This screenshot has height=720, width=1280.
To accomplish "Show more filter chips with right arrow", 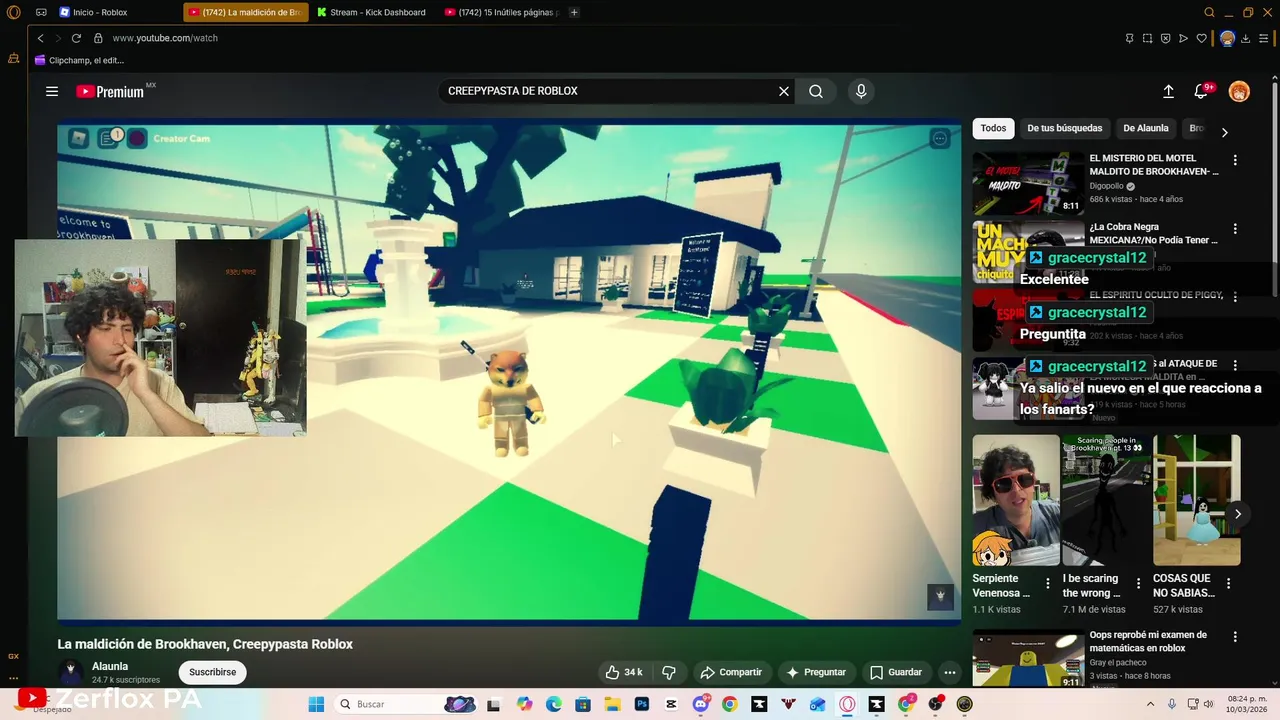I will pyautogui.click(x=1224, y=132).
